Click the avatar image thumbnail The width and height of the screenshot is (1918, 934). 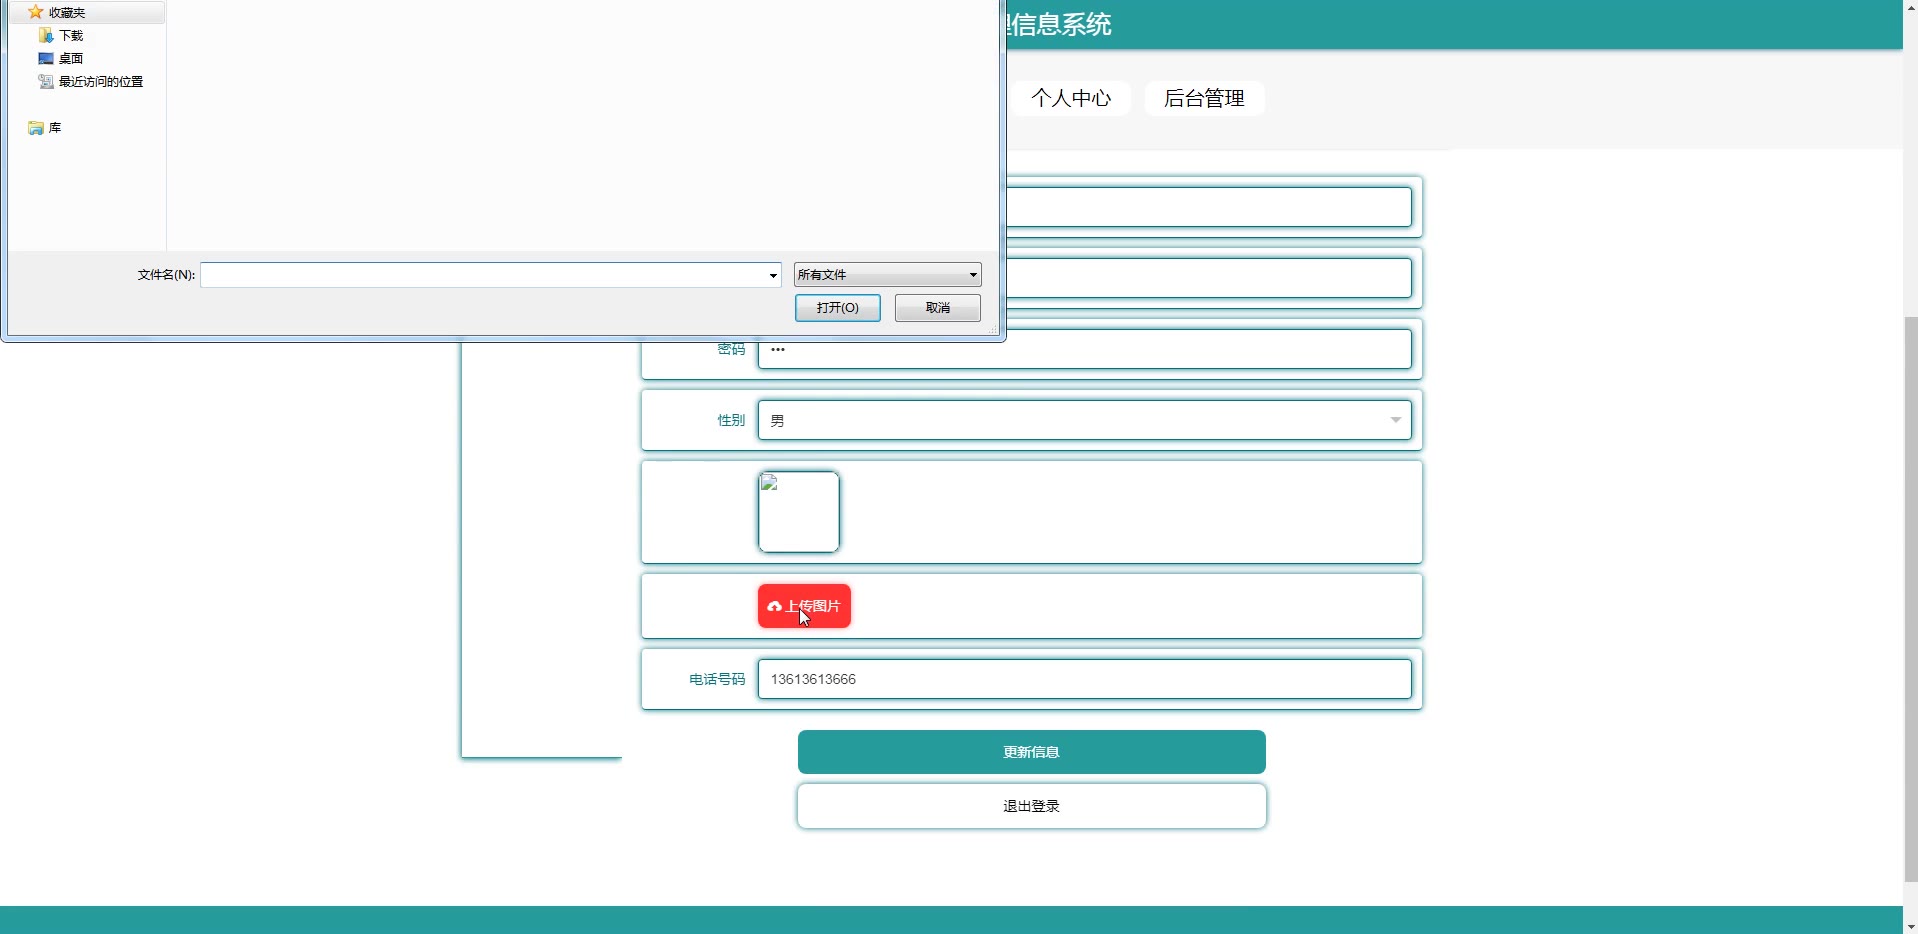pos(799,512)
